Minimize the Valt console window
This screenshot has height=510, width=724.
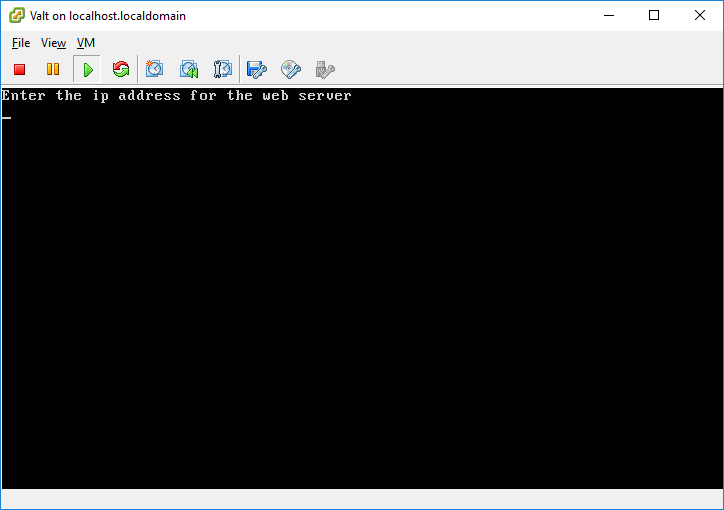[609, 15]
